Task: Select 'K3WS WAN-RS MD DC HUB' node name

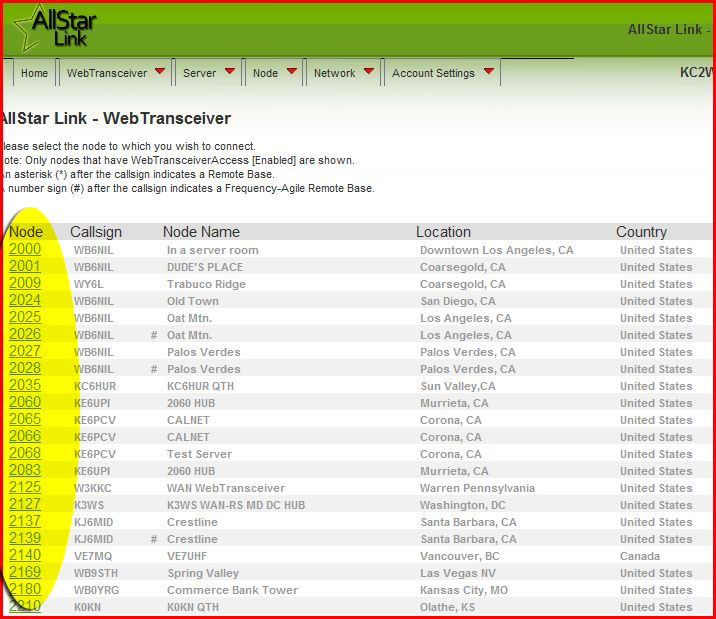Action: click(x=236, y=505)
